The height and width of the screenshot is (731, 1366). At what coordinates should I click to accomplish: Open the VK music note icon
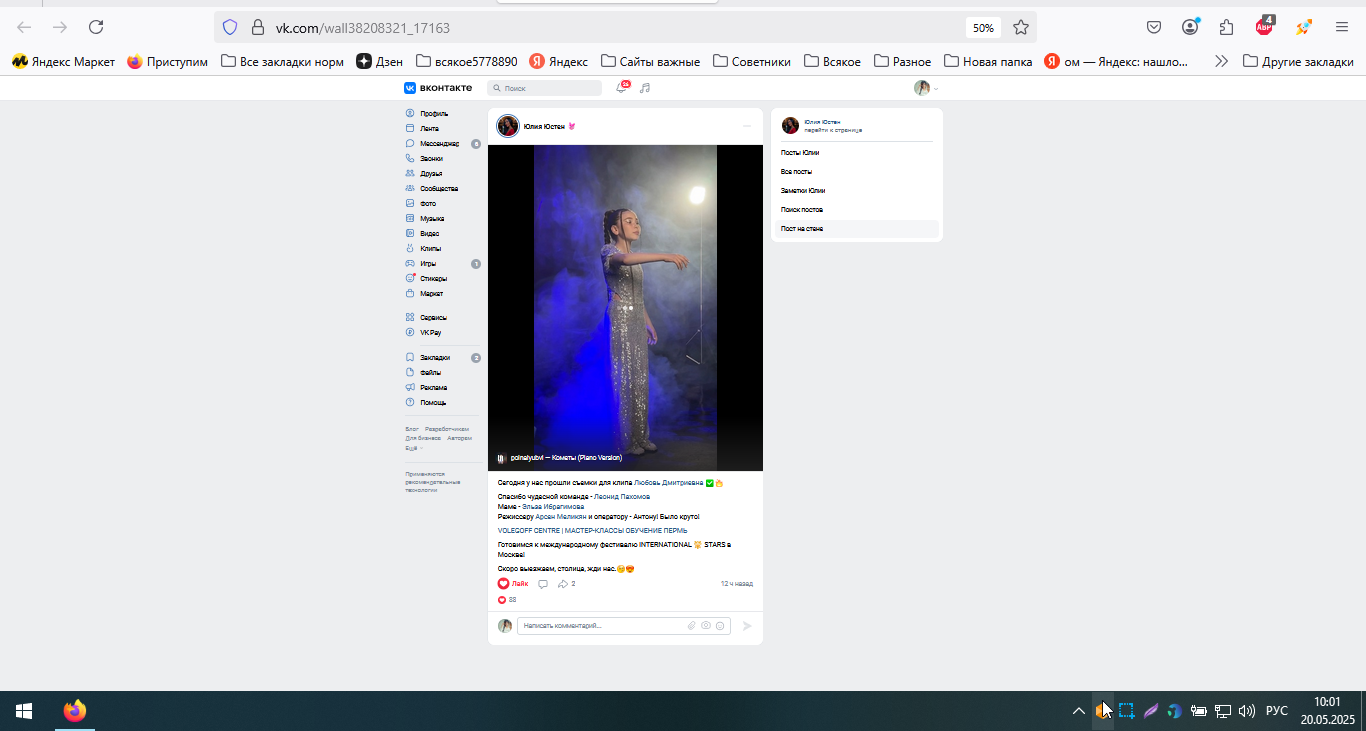pos(645,88)
